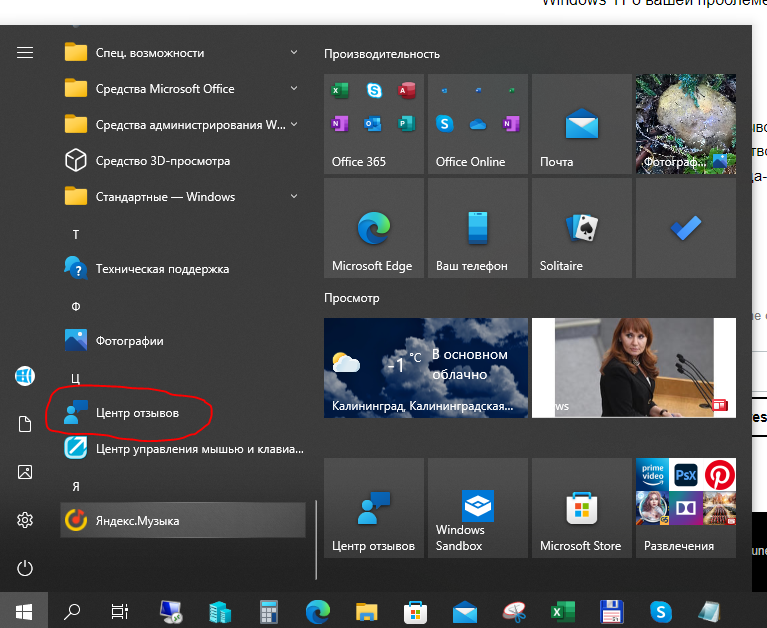The image size is (767, 628).
Task: Open taskbar Search magnifier
Action: 72,611
